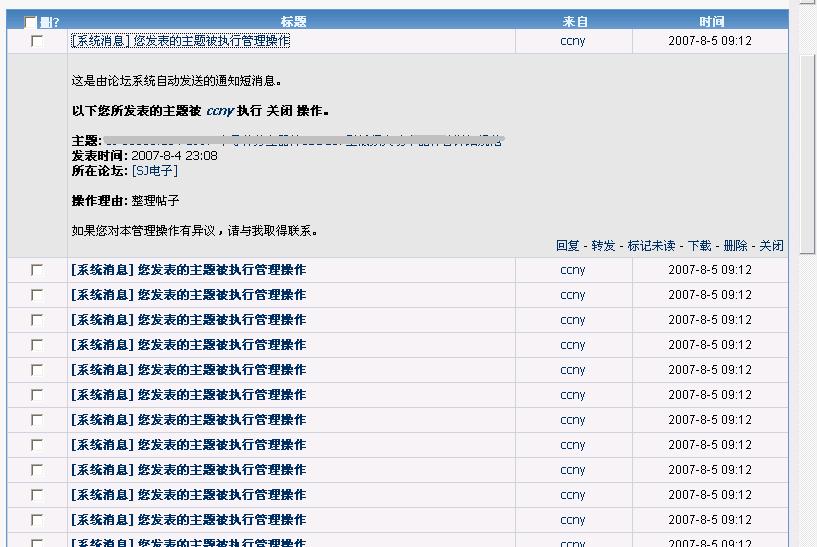
Task: Tick the select-all checkbox in header
Action: pyautogui.click(x=30, y=22)
